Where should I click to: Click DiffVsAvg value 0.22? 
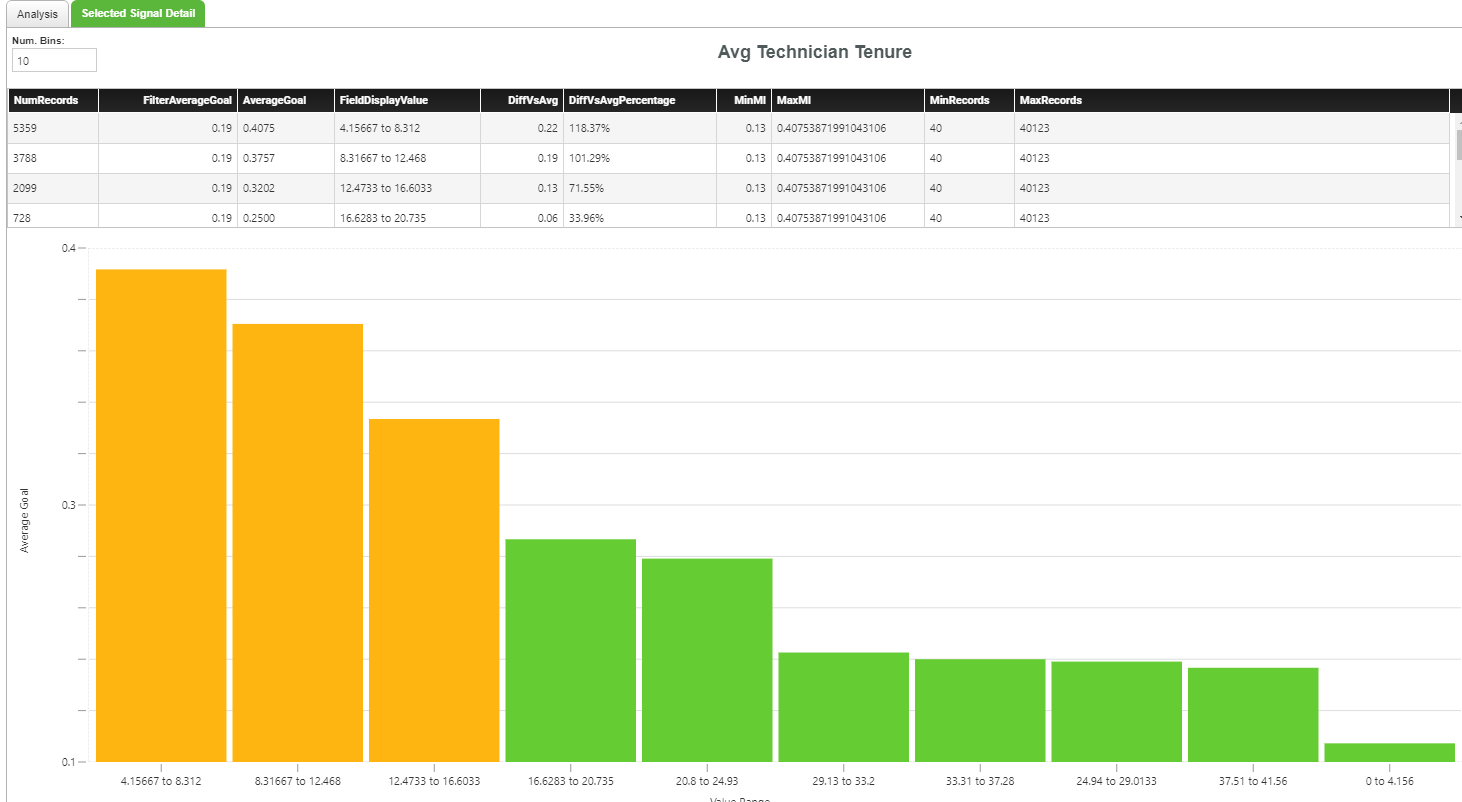[x=522, y=128]
